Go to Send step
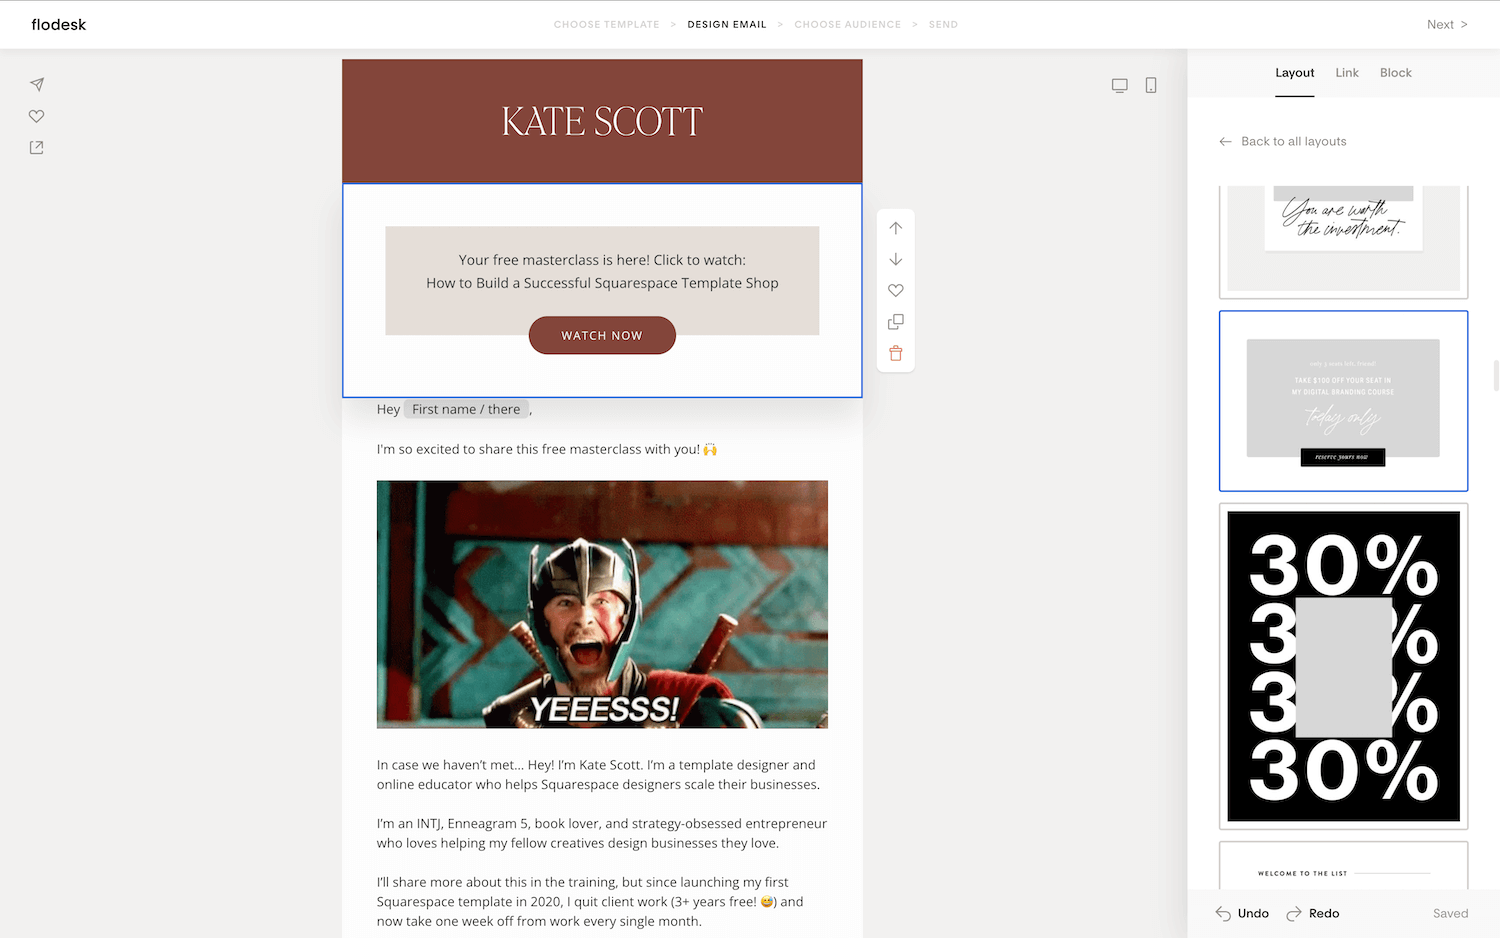1500x938 pixels. pyautogui.click(x=943, y=24)
